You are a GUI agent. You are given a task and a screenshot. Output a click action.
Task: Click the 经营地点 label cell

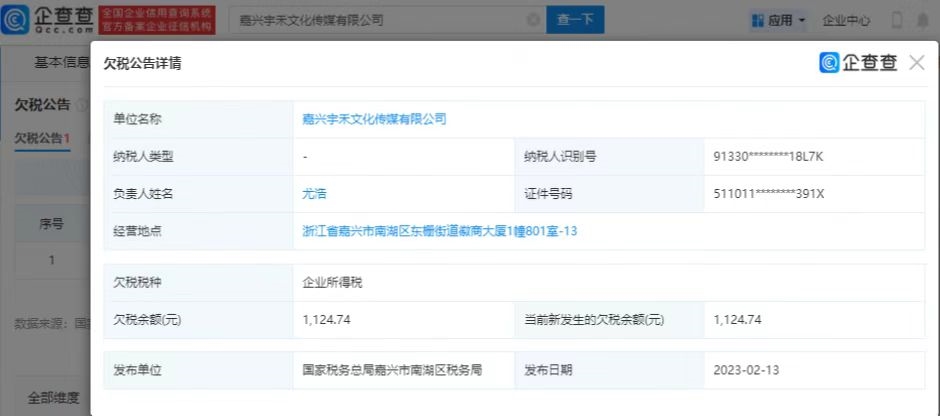click(x=198, y=231)
